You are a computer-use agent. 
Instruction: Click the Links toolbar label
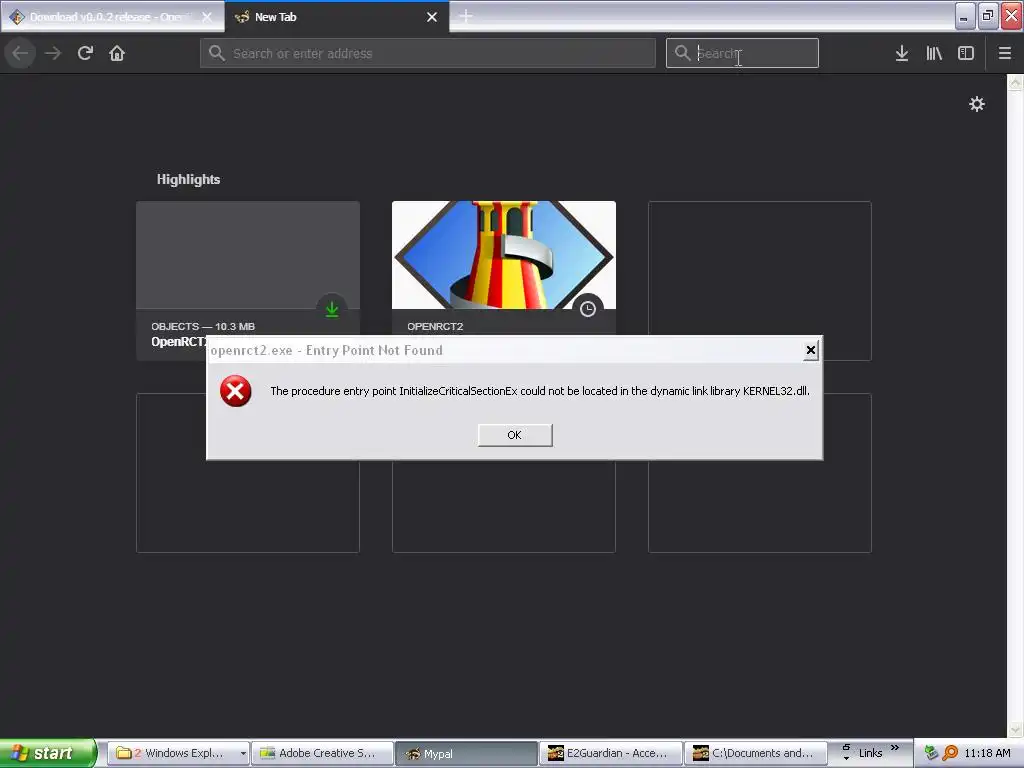click(x=871, y=753)
